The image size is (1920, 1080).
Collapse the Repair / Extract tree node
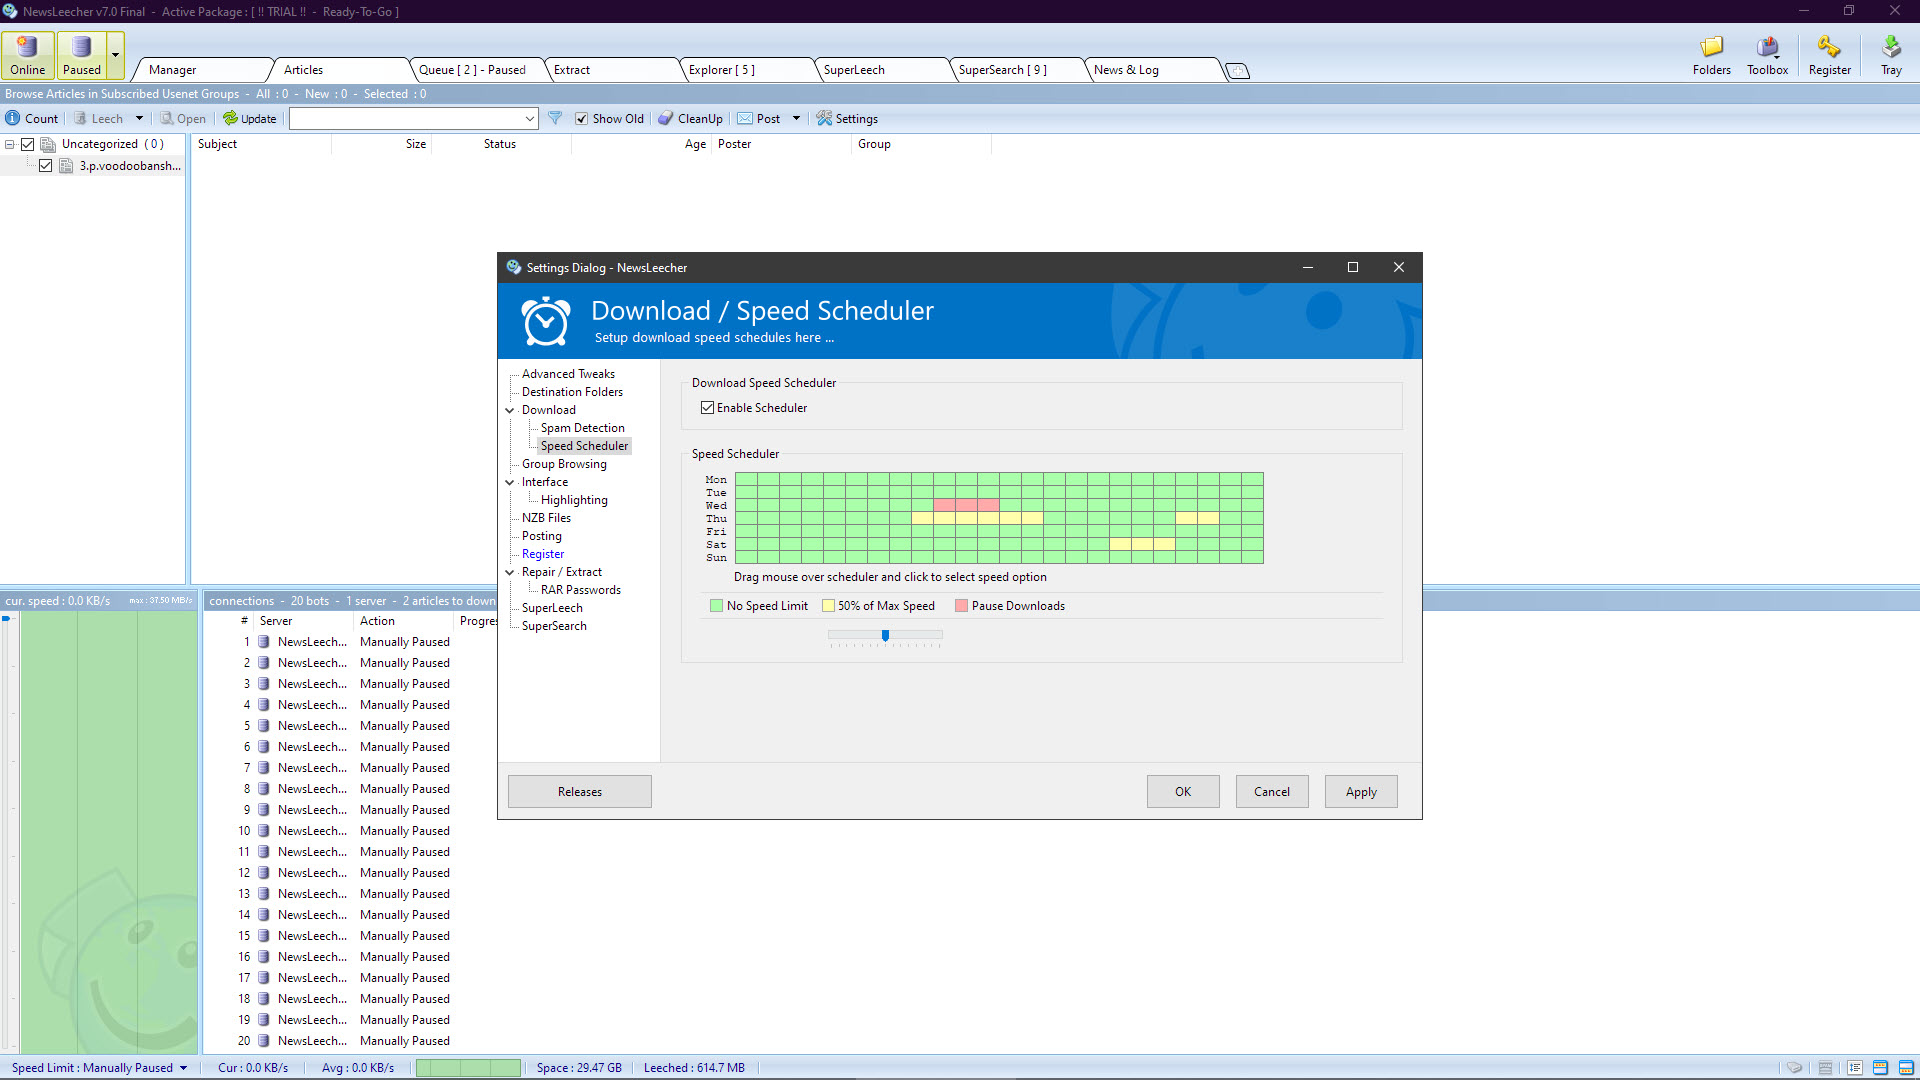510,572
